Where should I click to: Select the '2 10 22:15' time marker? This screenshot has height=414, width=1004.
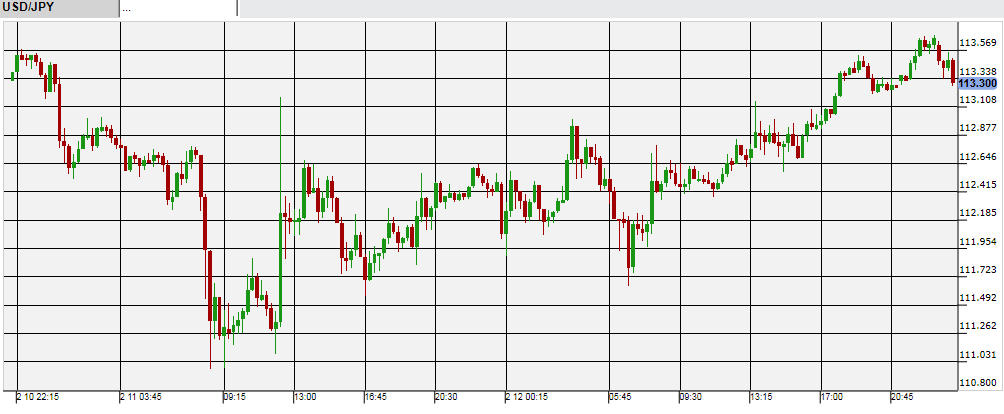[40, 397]
